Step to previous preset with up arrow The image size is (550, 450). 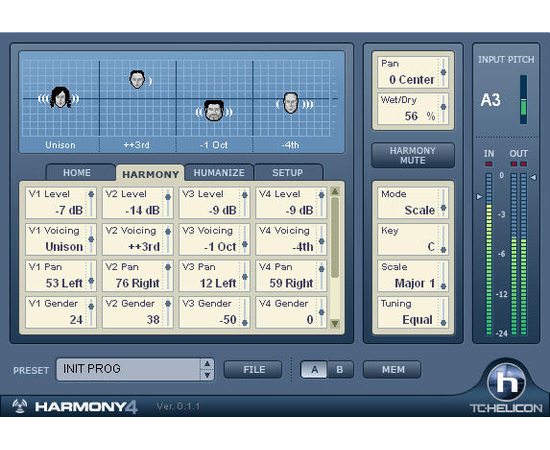point(207,364)
